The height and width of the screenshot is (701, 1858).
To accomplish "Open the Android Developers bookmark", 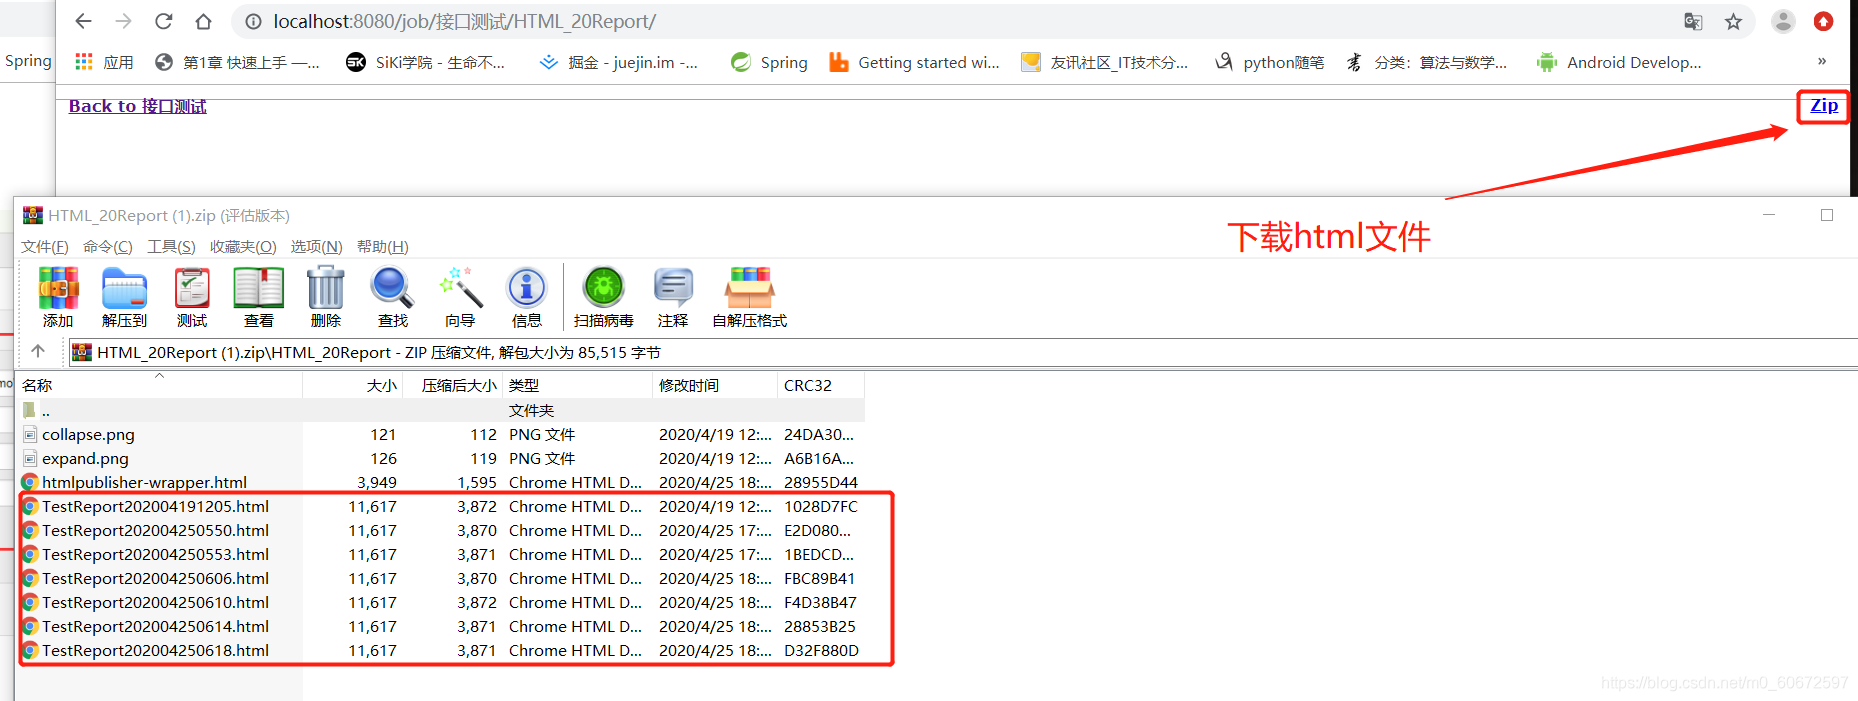I will tap(1619, 62).
